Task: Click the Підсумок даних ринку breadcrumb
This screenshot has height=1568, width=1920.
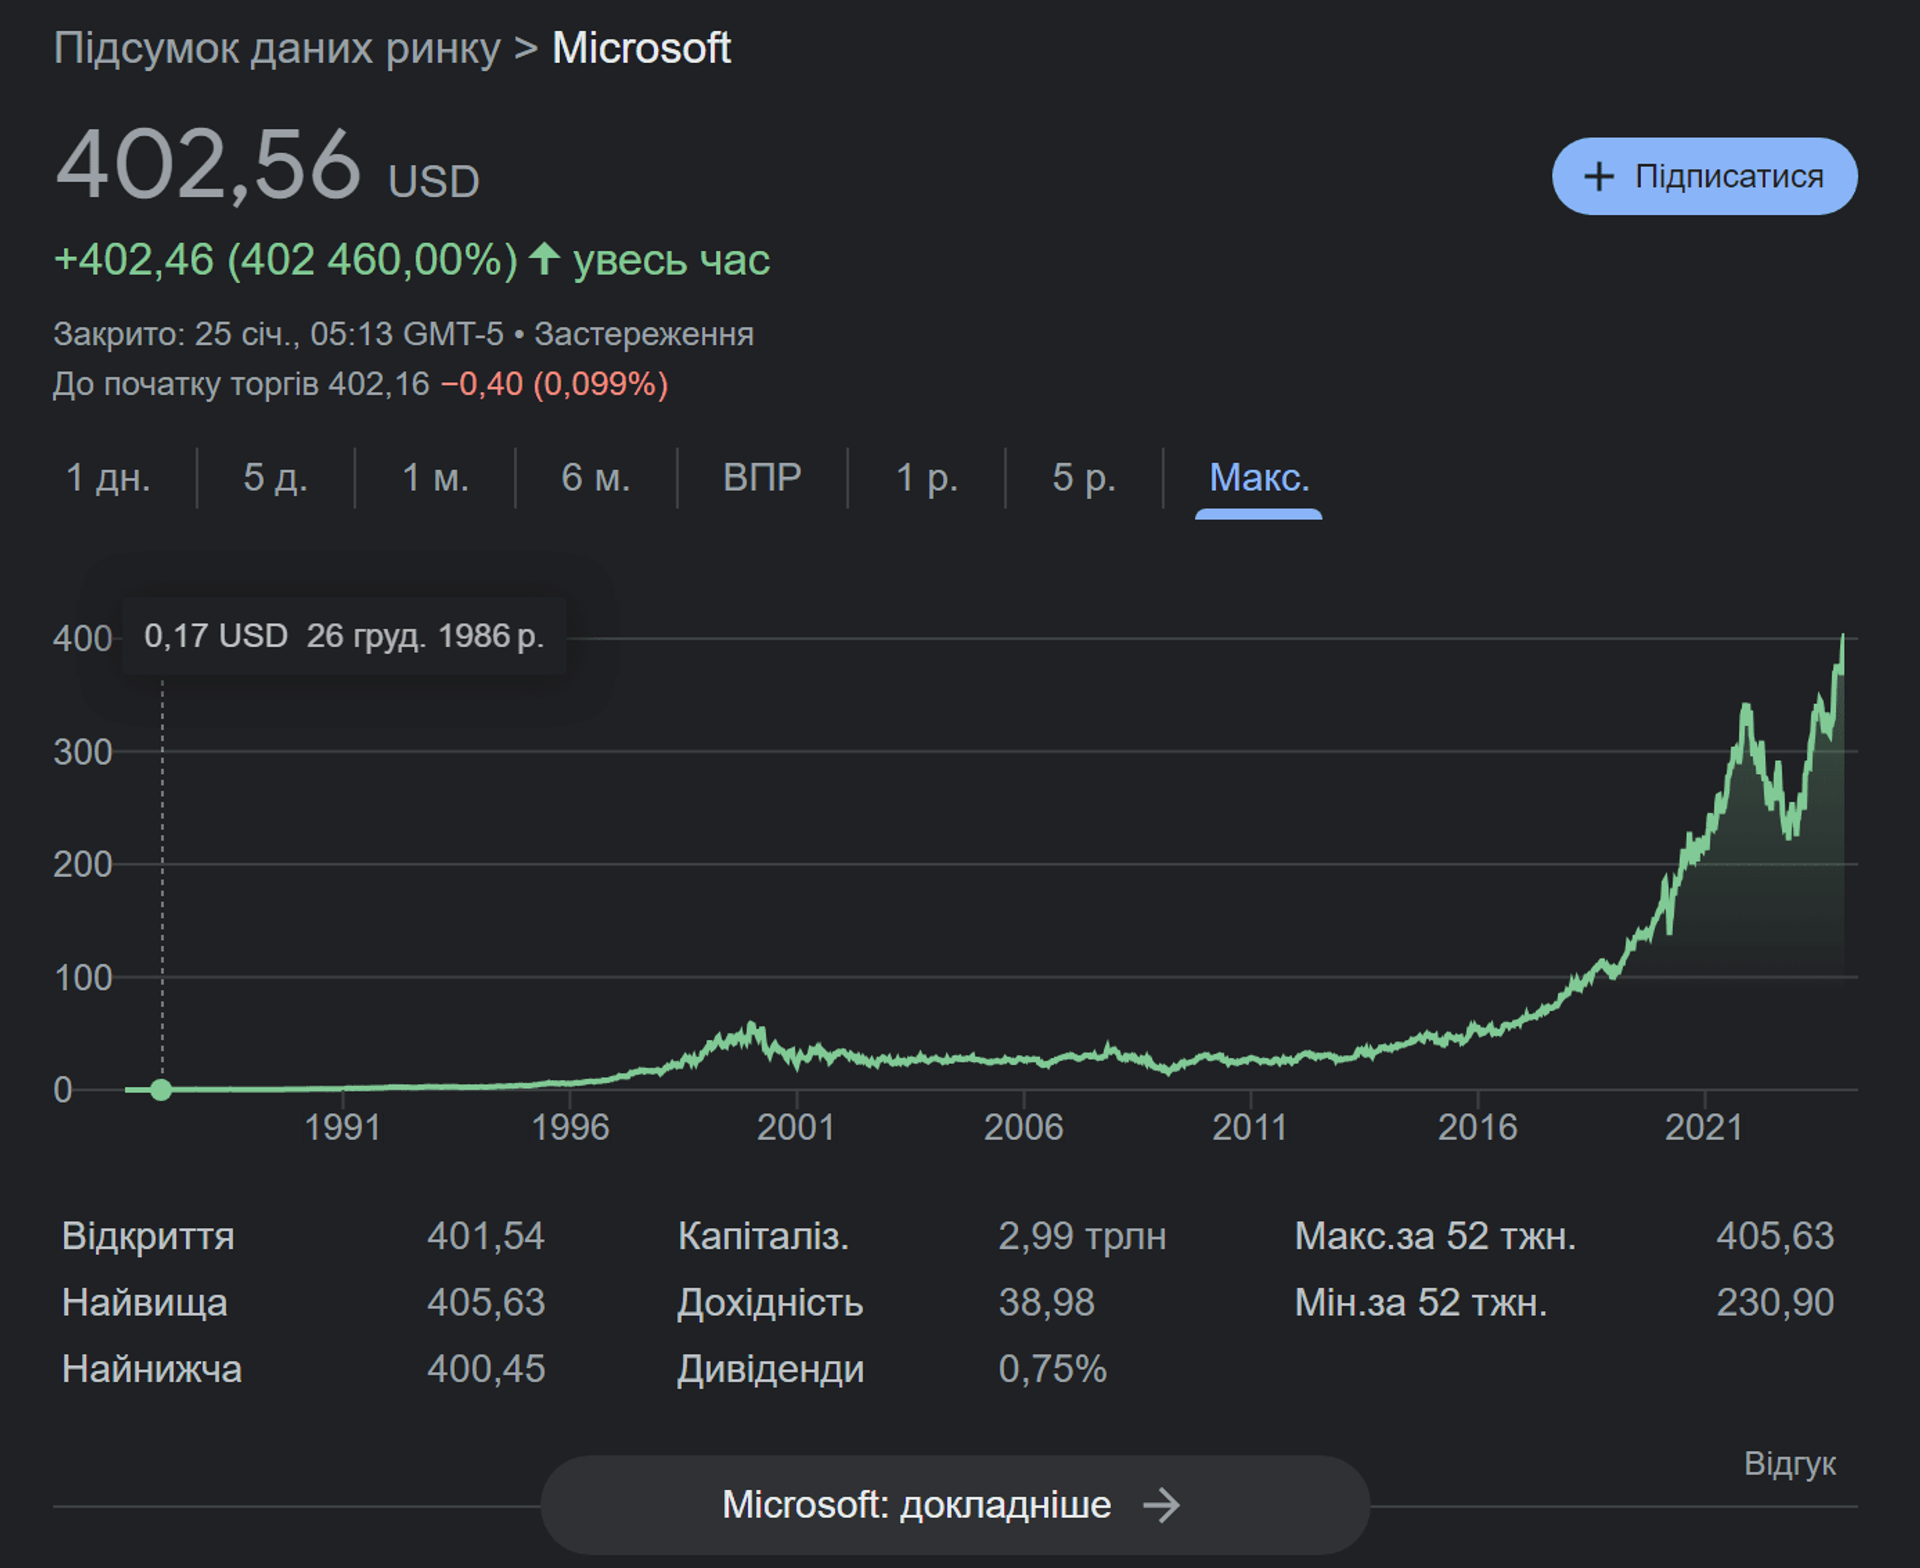Action: click(277, 48)
